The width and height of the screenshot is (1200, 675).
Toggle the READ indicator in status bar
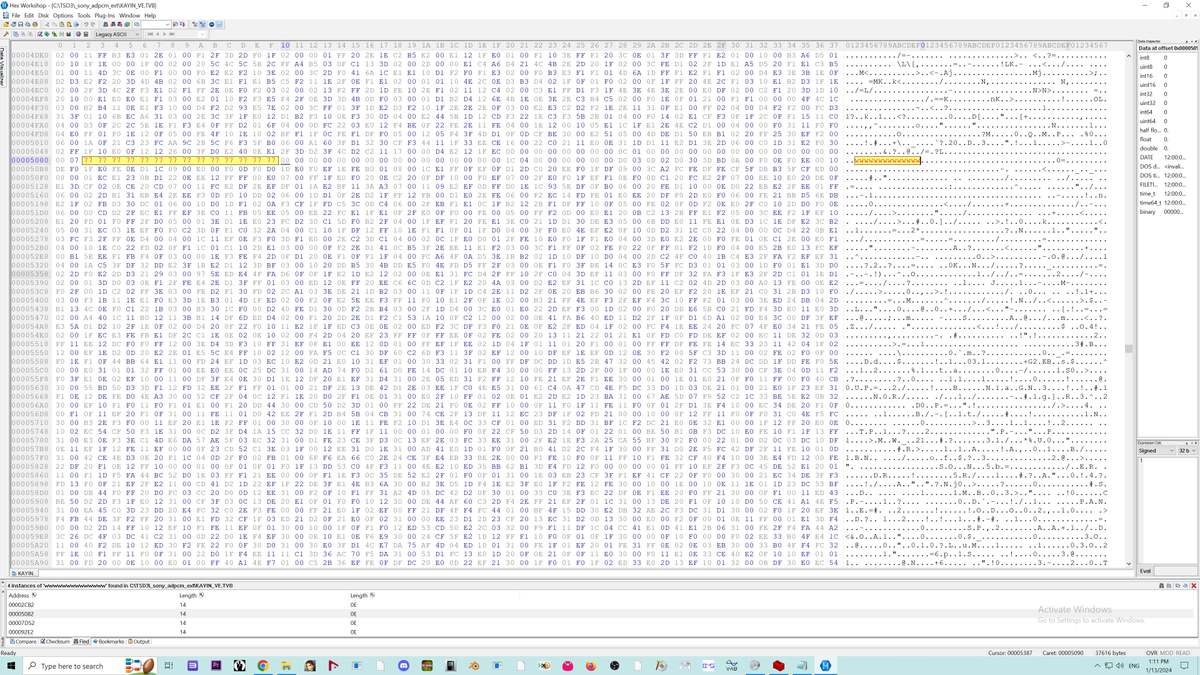[1183, 653]
